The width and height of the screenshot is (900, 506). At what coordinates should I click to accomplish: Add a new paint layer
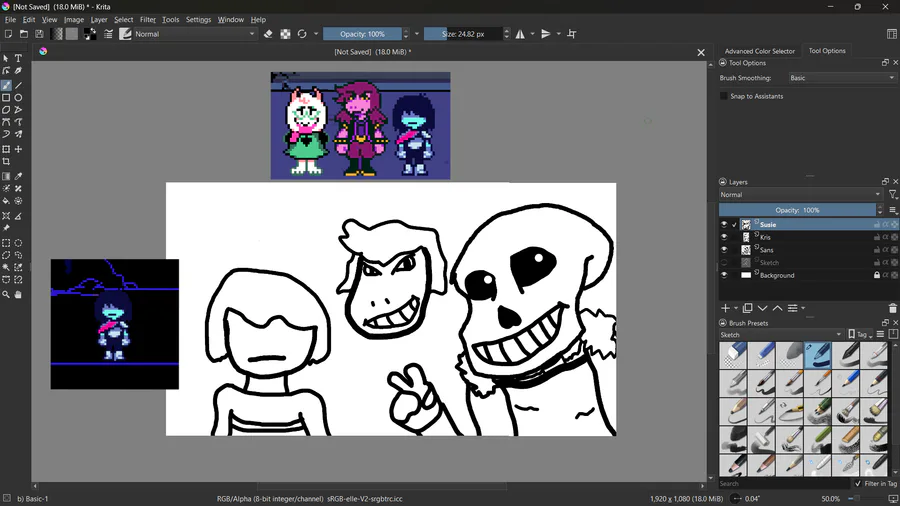coord(725,309)
